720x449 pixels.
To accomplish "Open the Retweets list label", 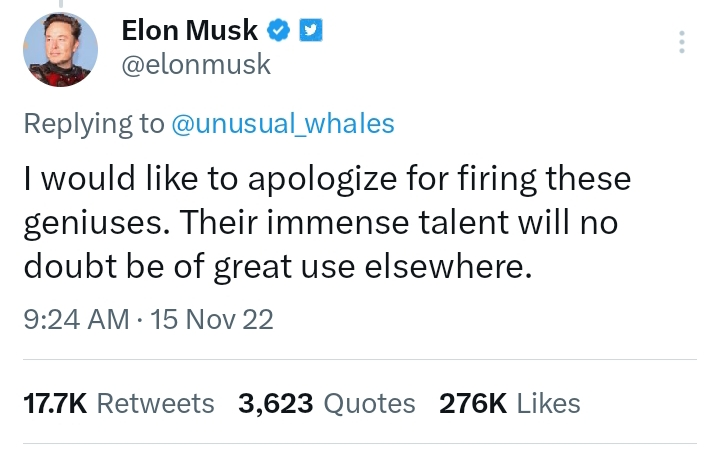I will click(x=155, y=403).
